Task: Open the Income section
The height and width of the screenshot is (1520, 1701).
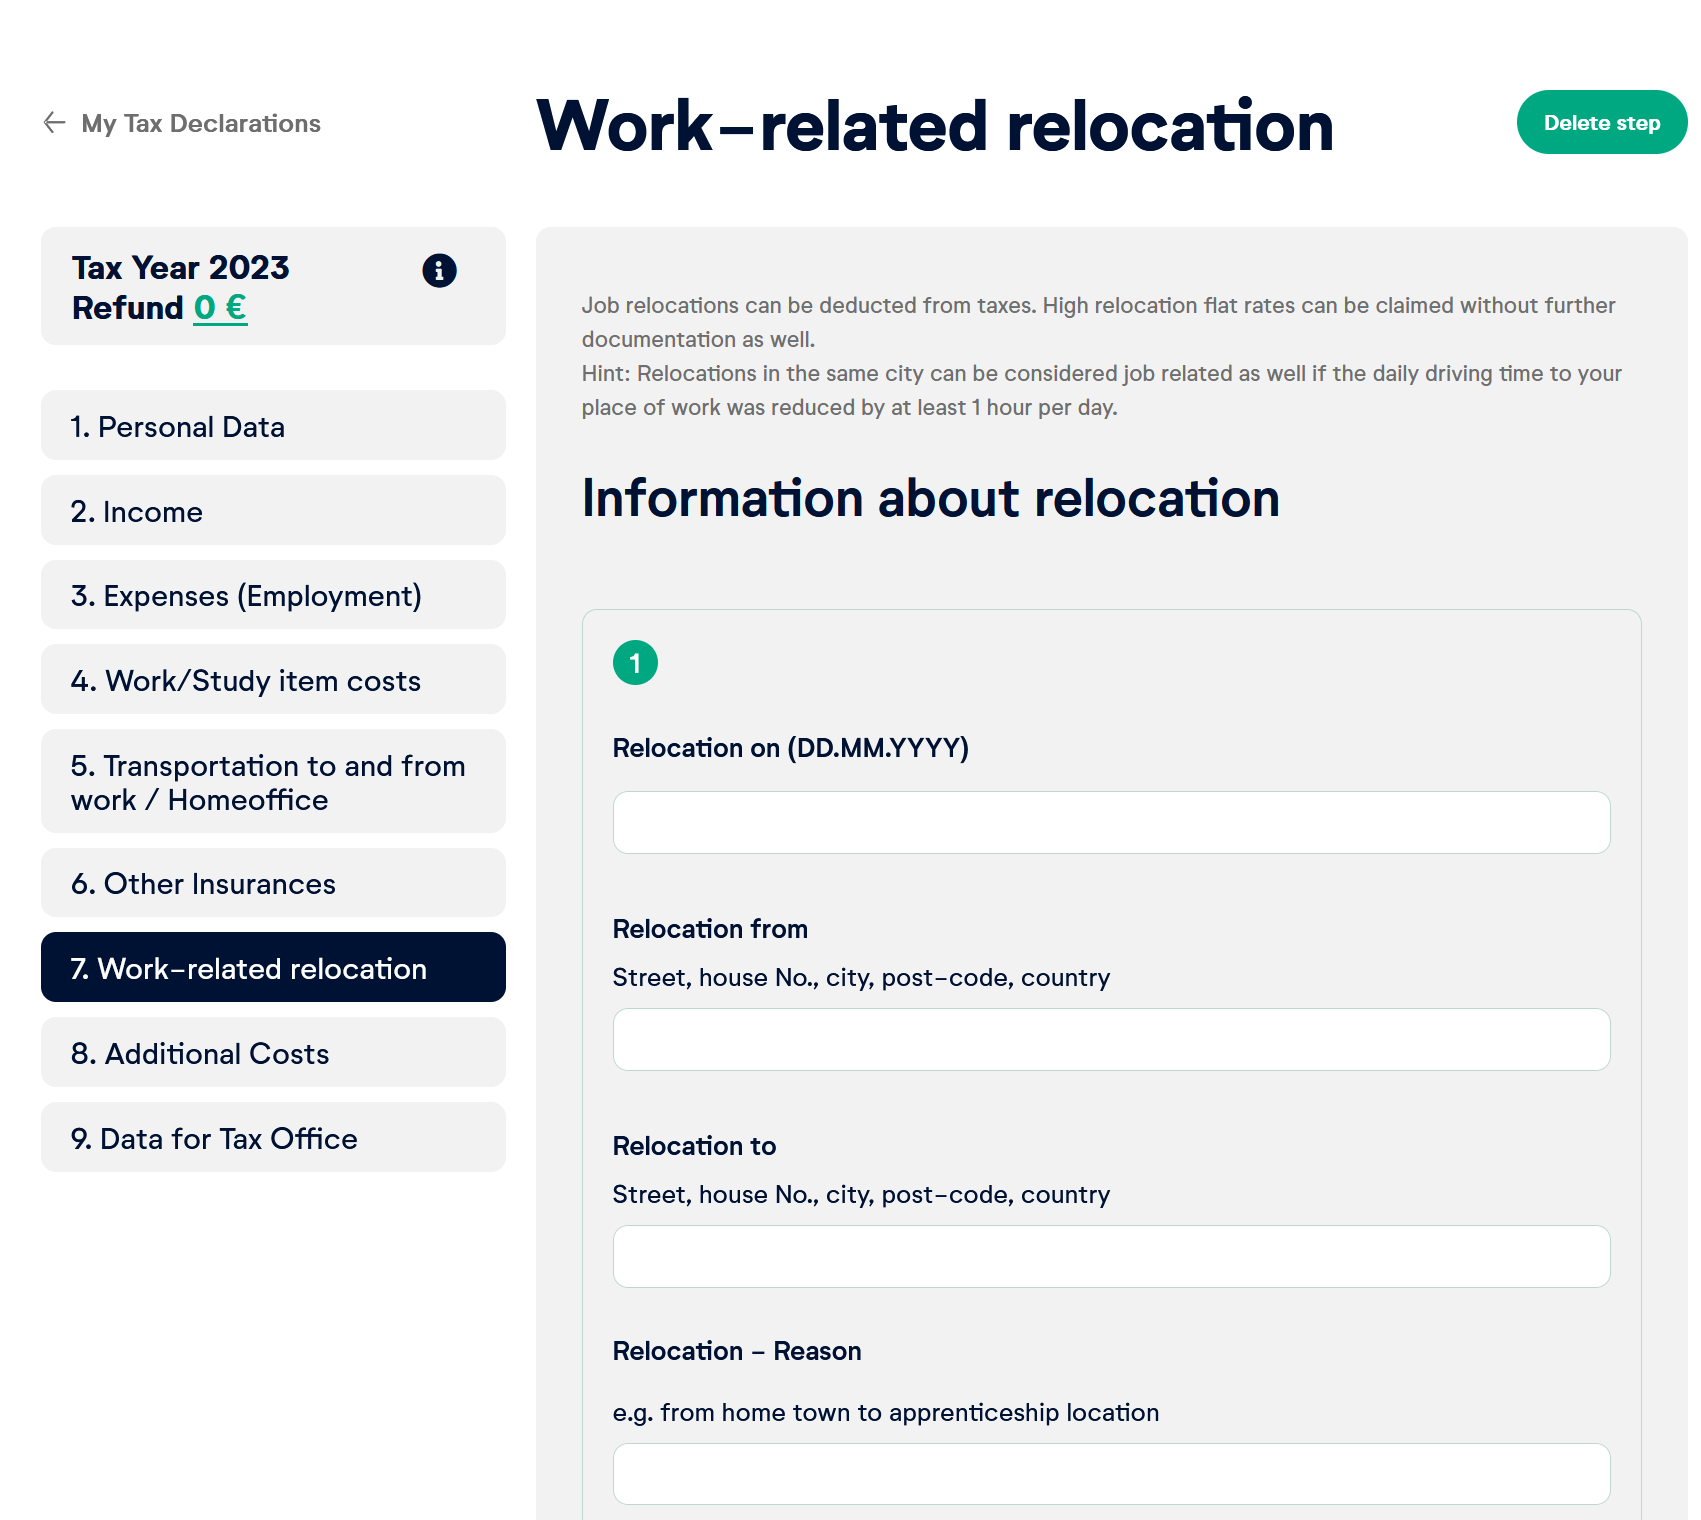Action: coord(272,511)
